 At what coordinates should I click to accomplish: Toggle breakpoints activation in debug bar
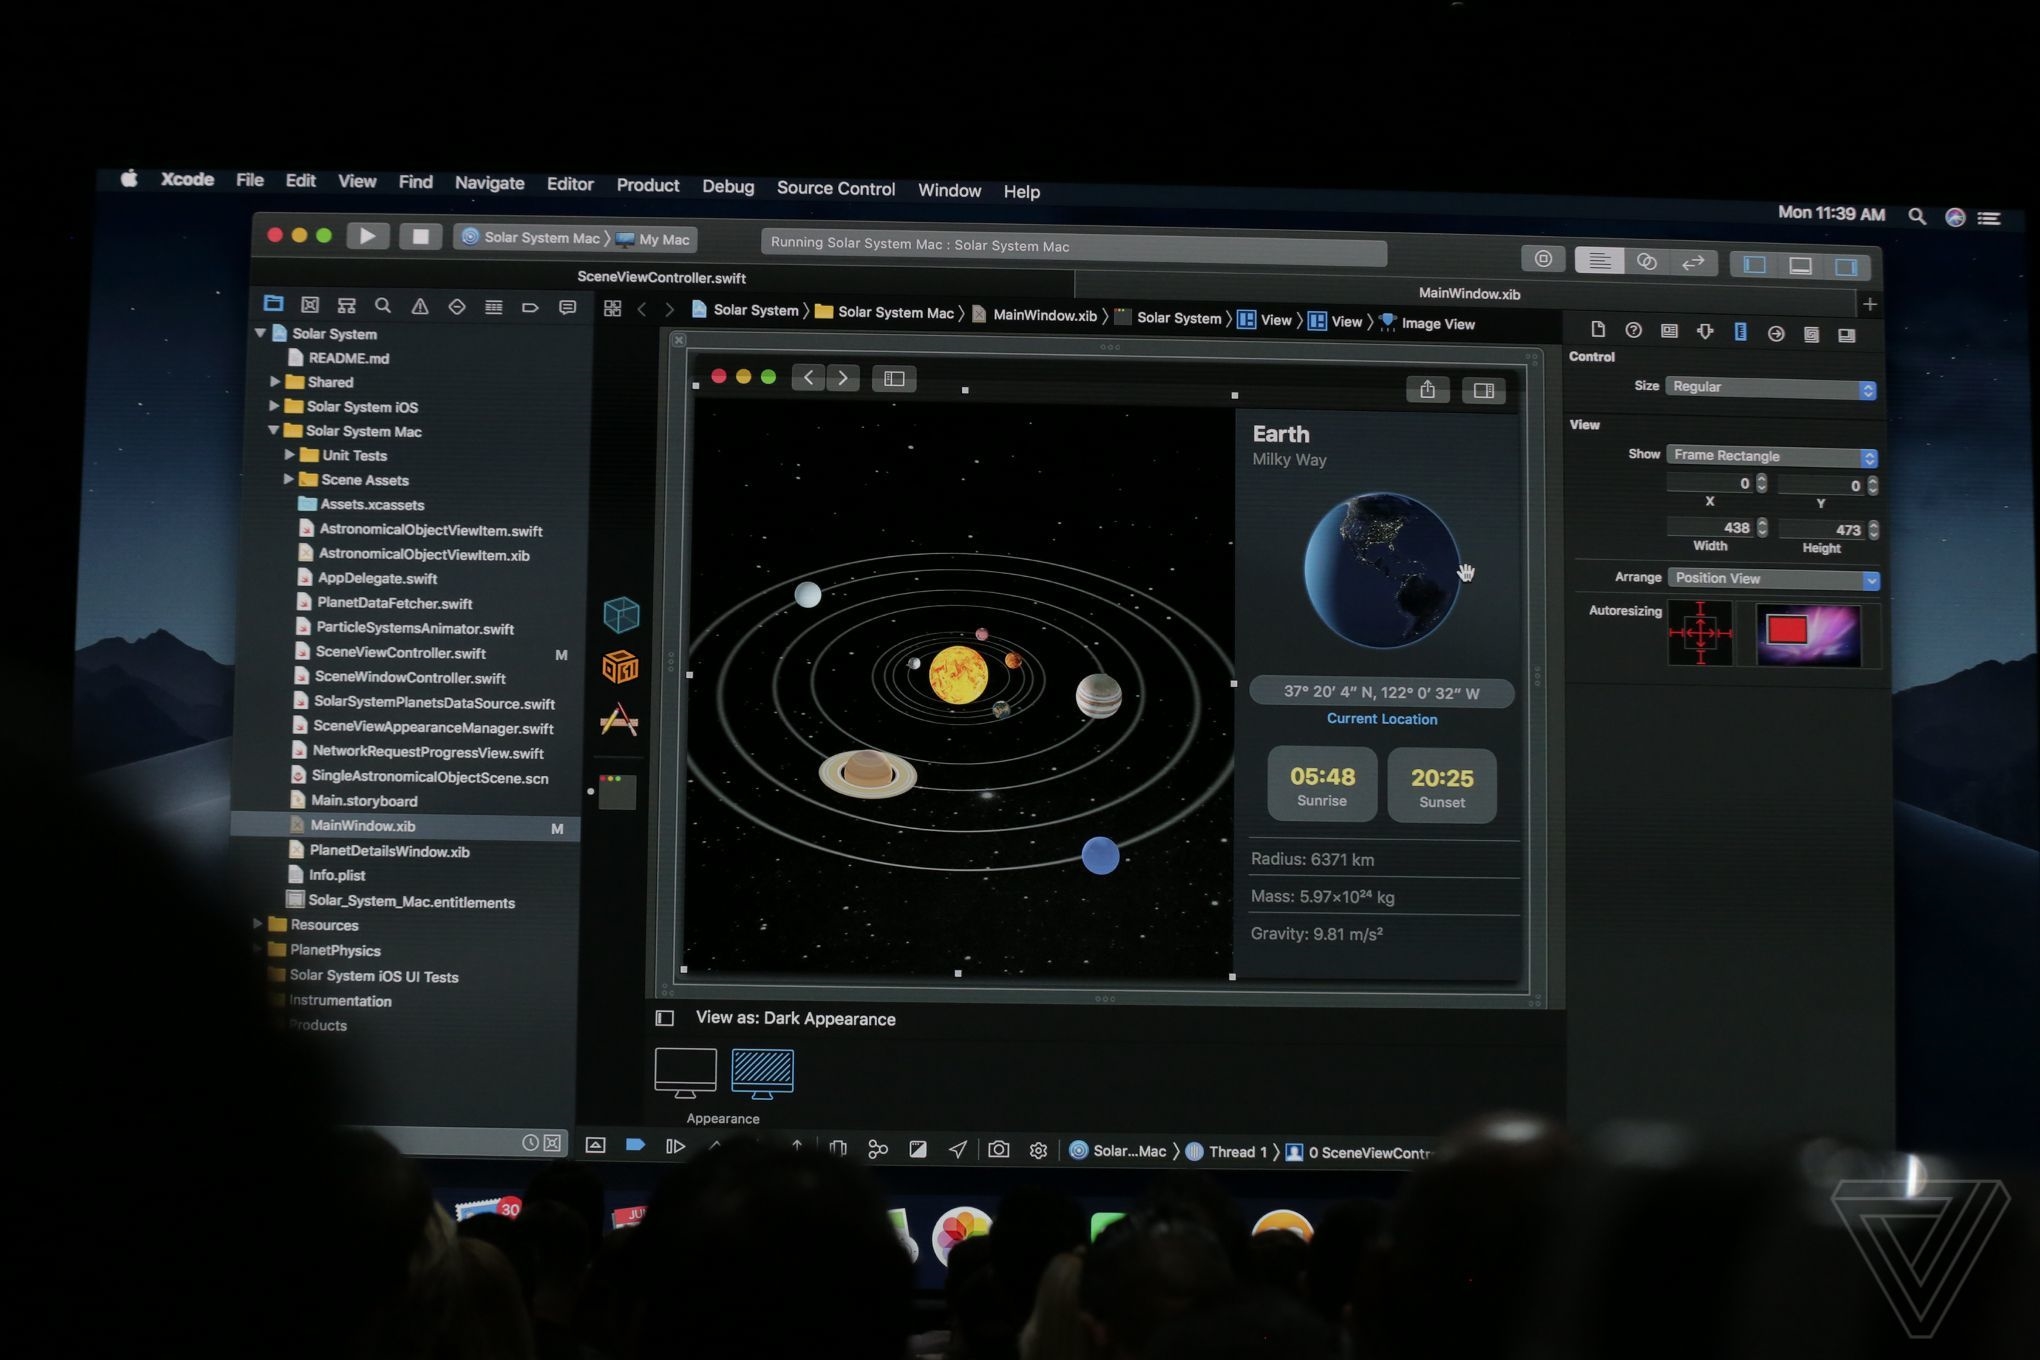(635, 1145)
